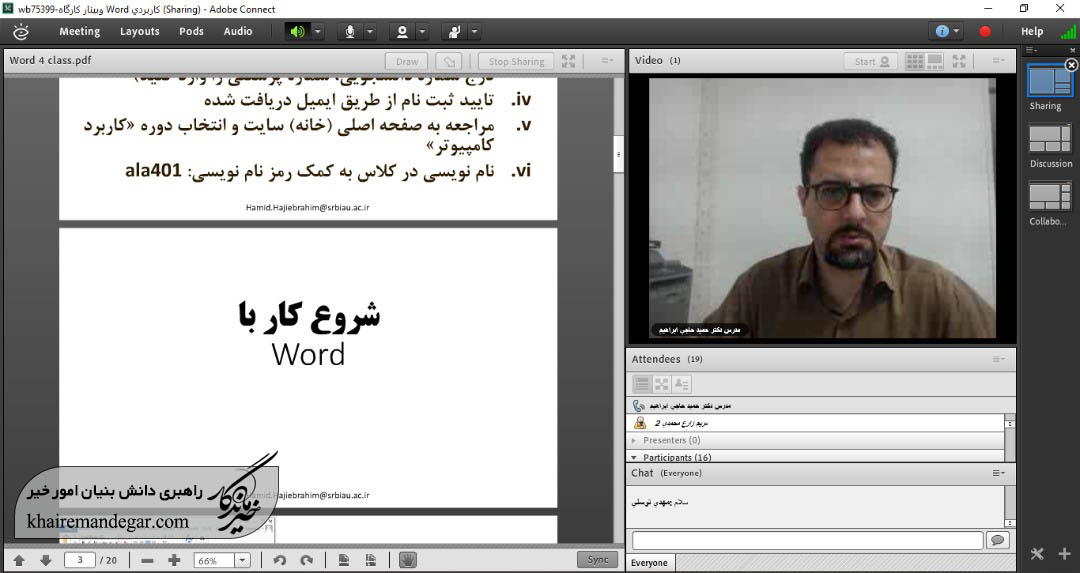Image resolution: width=1080 pixels, height=573 pixels.
Task: Collapse the Participants (16) group
Action: point(634,457)
